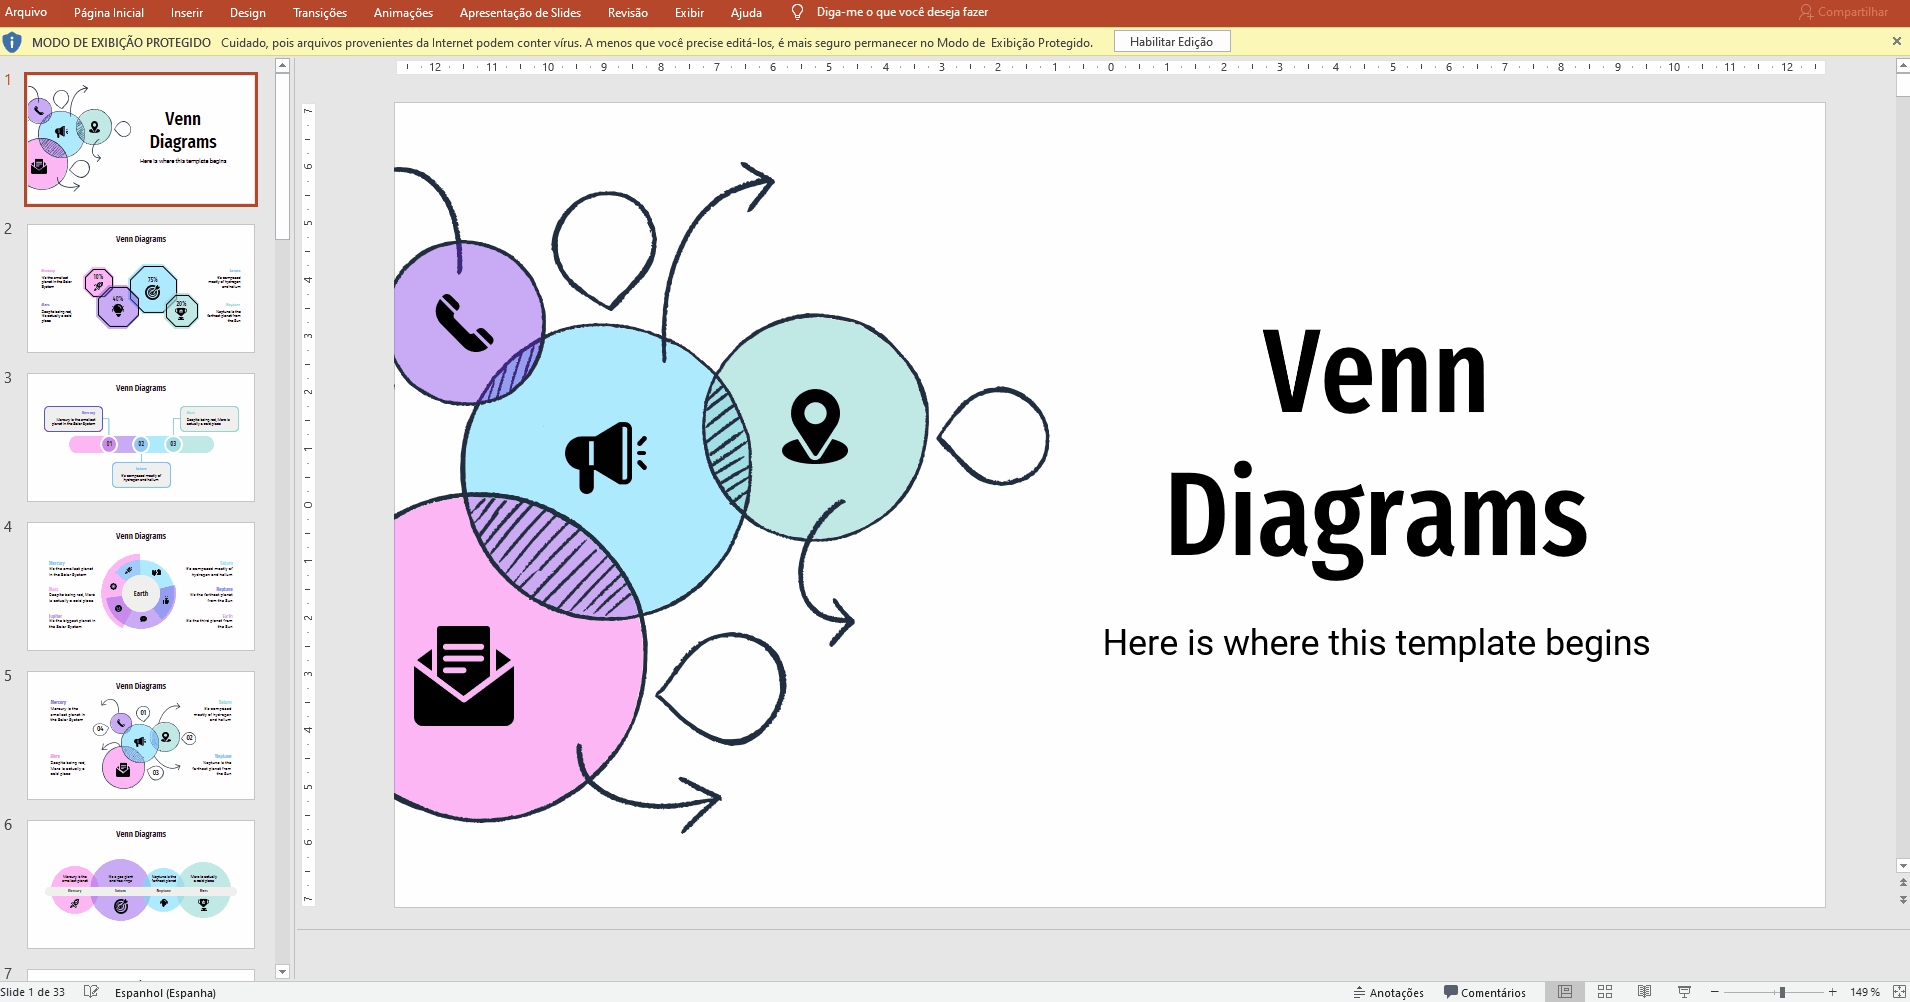
Task: Select slide 2 thumbnail with hexagons
Action: (x=141, y=288)
